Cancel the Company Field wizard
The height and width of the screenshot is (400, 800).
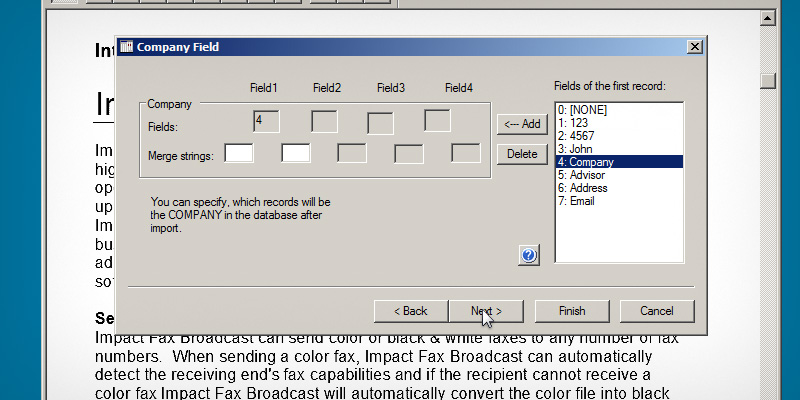coord(657,311)
